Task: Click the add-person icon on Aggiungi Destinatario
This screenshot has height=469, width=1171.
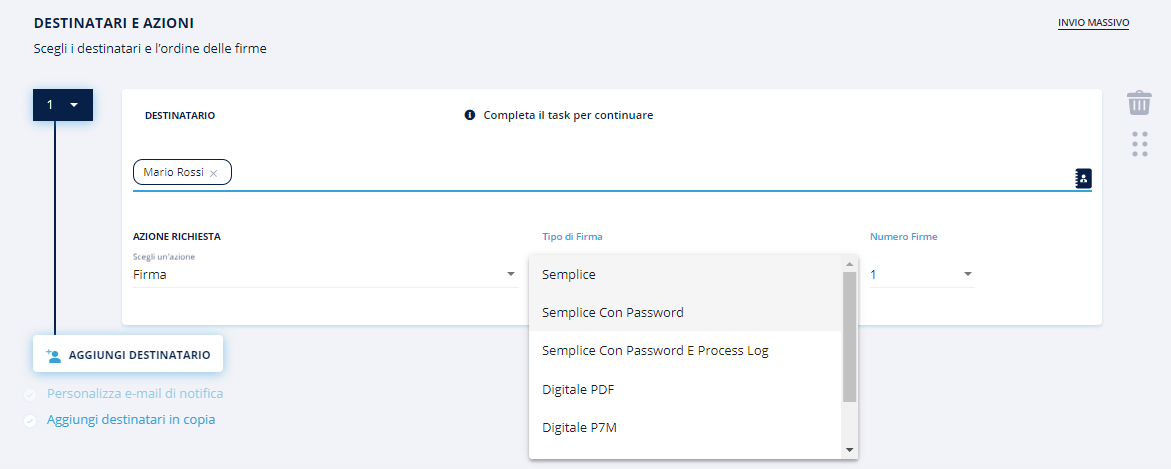Action: (54, 355)
